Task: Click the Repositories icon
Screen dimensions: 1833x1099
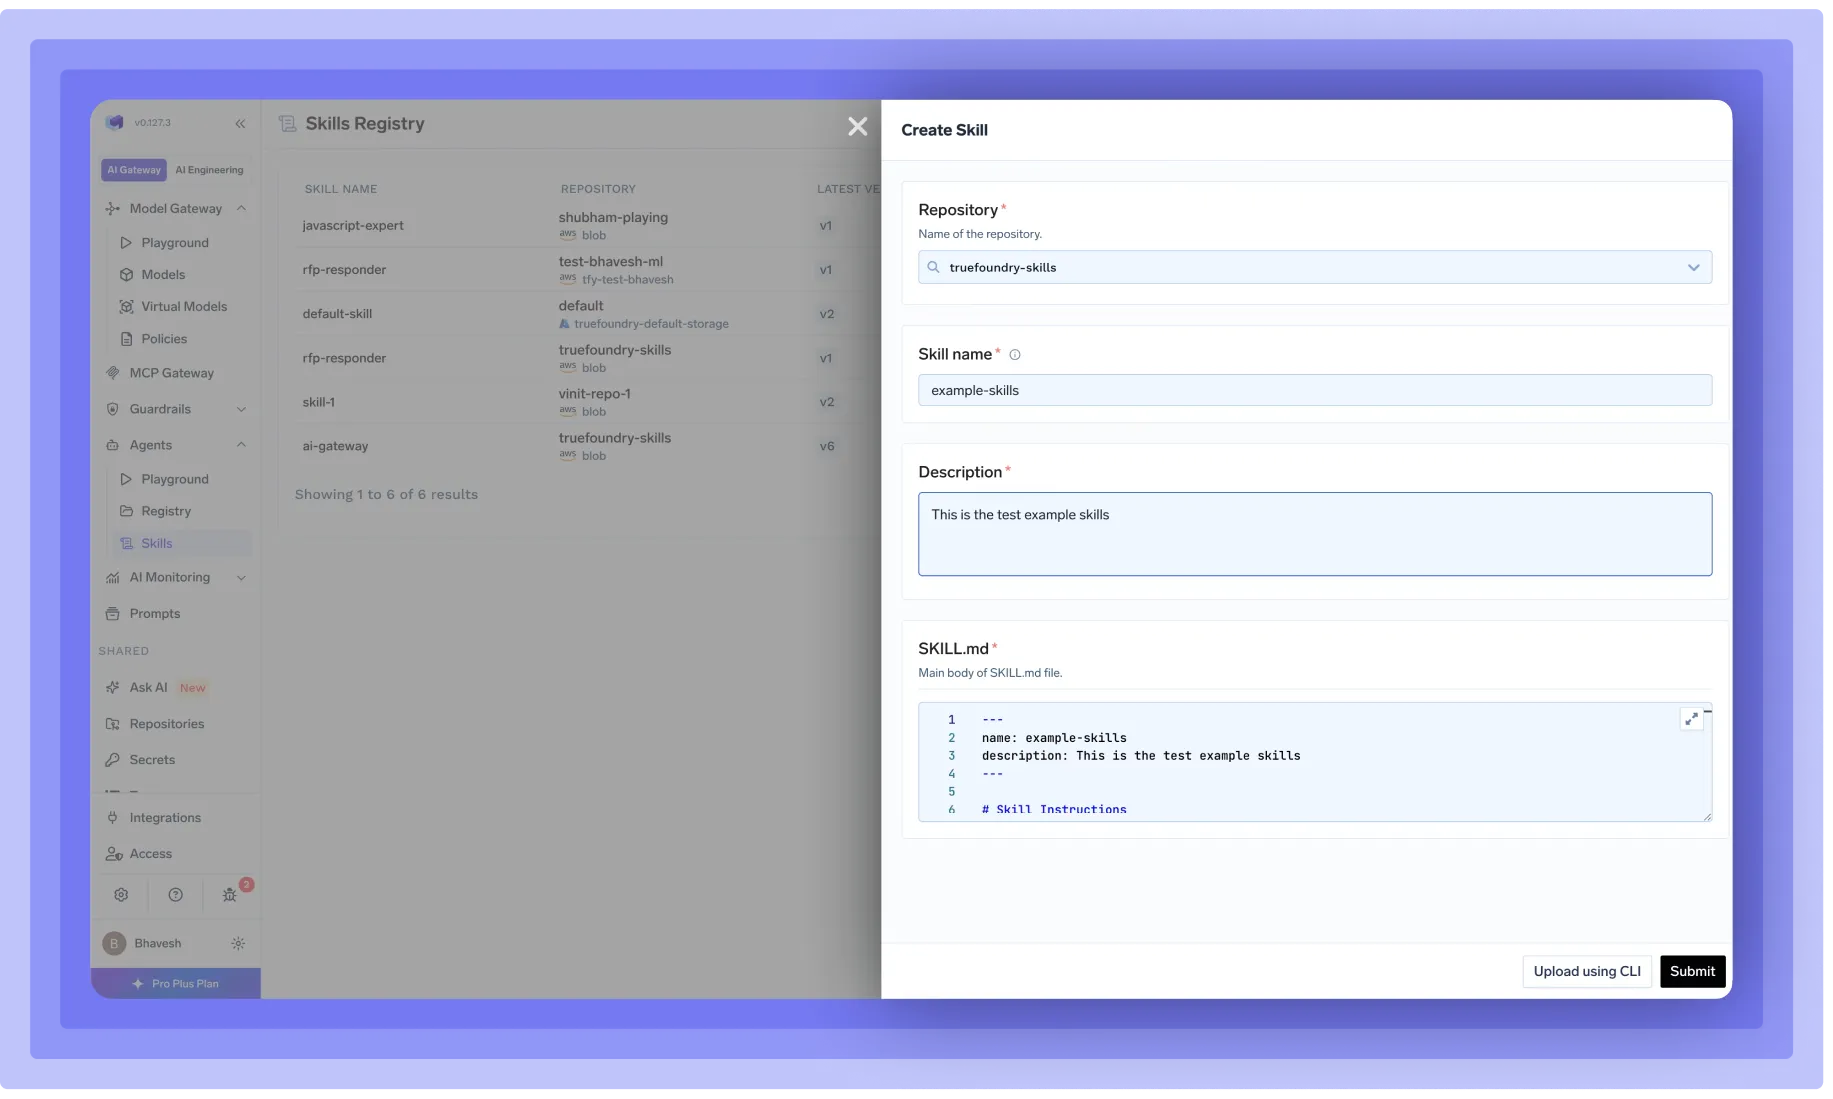Action: point(113,724)
